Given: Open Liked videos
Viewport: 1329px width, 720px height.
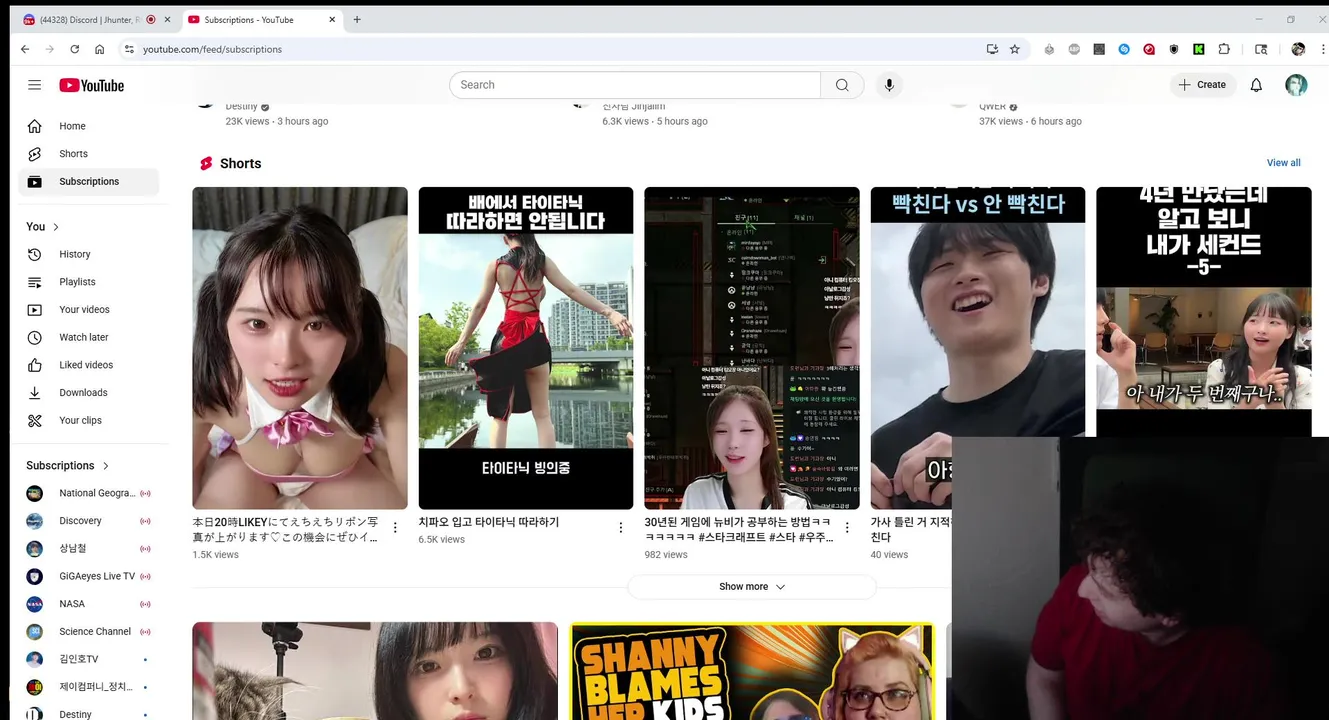Looking at the screenshot, I should tap(88, 365).
